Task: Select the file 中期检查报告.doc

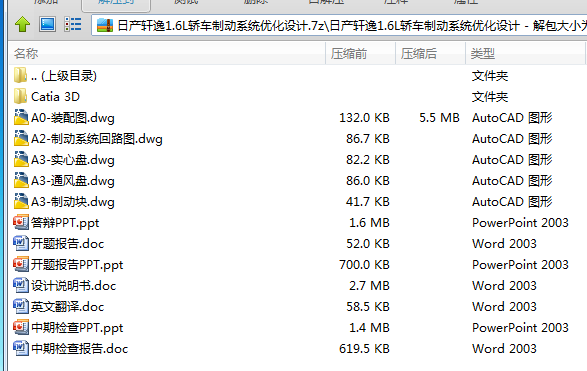Action: 80,349
